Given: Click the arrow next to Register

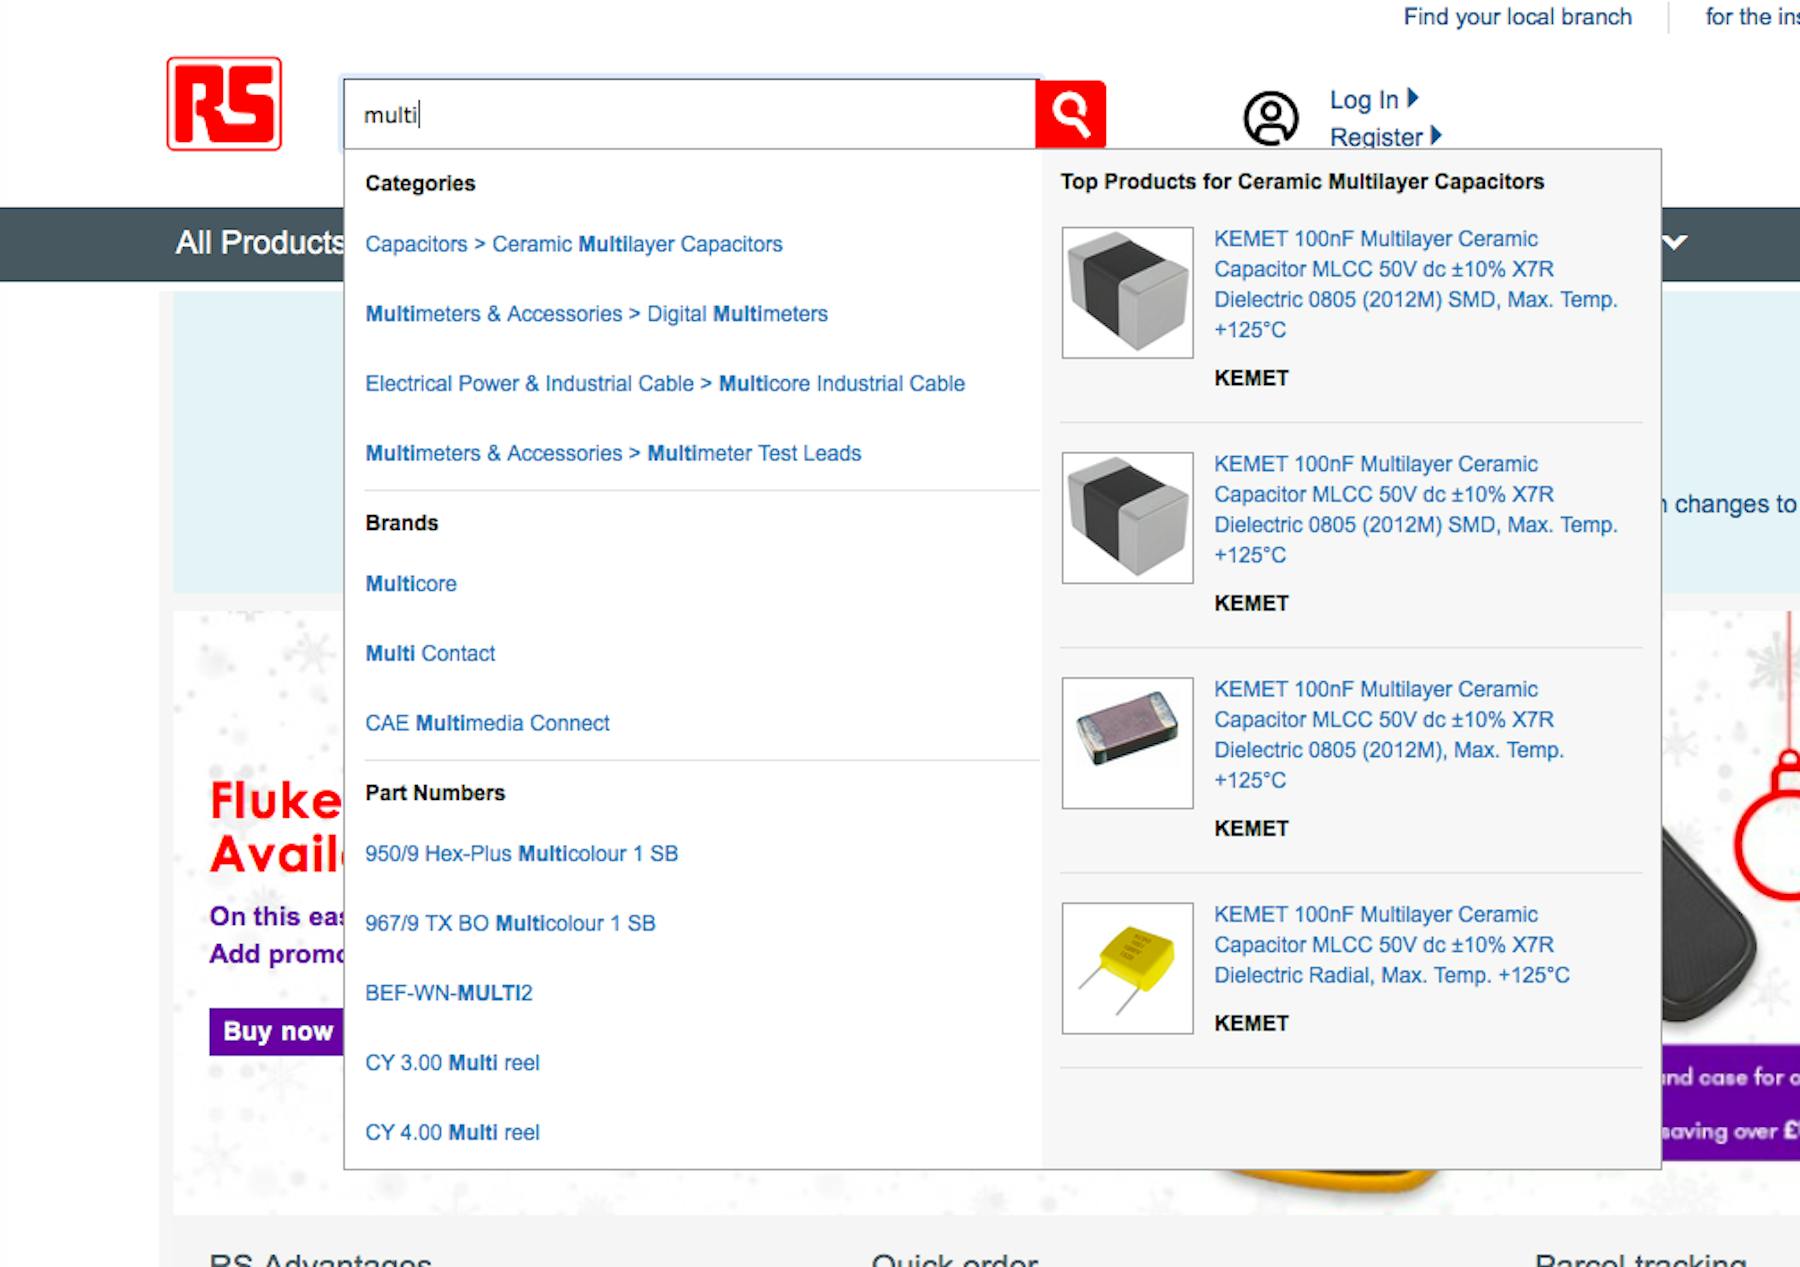Looking at the screenshot, I should [x=1436, y=136].
